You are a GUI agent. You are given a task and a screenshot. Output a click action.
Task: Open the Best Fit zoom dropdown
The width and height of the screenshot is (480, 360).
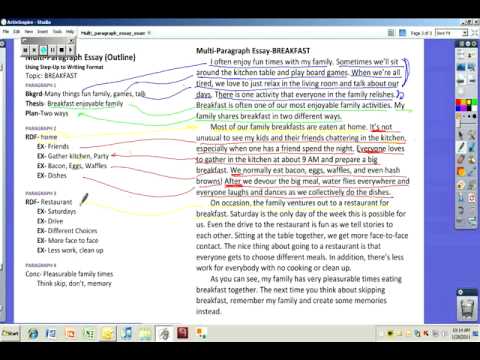tap(452, 33)
